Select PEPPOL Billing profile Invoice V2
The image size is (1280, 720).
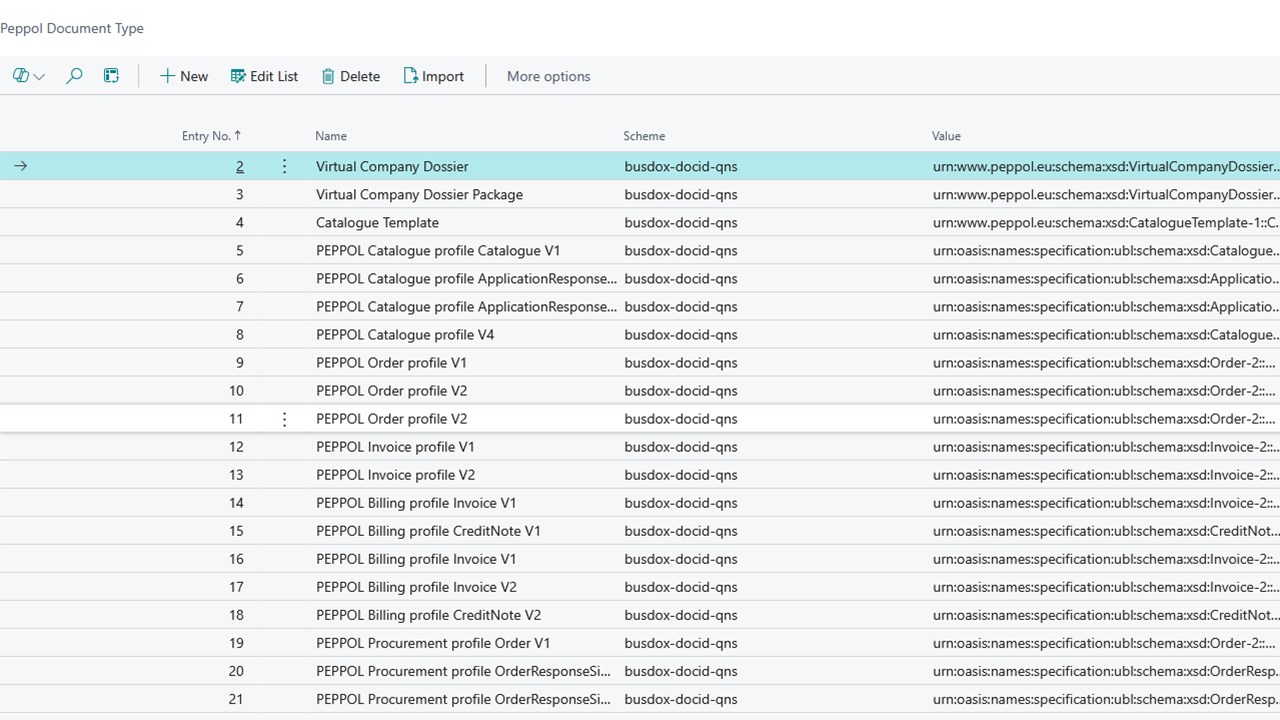[416, 587]
